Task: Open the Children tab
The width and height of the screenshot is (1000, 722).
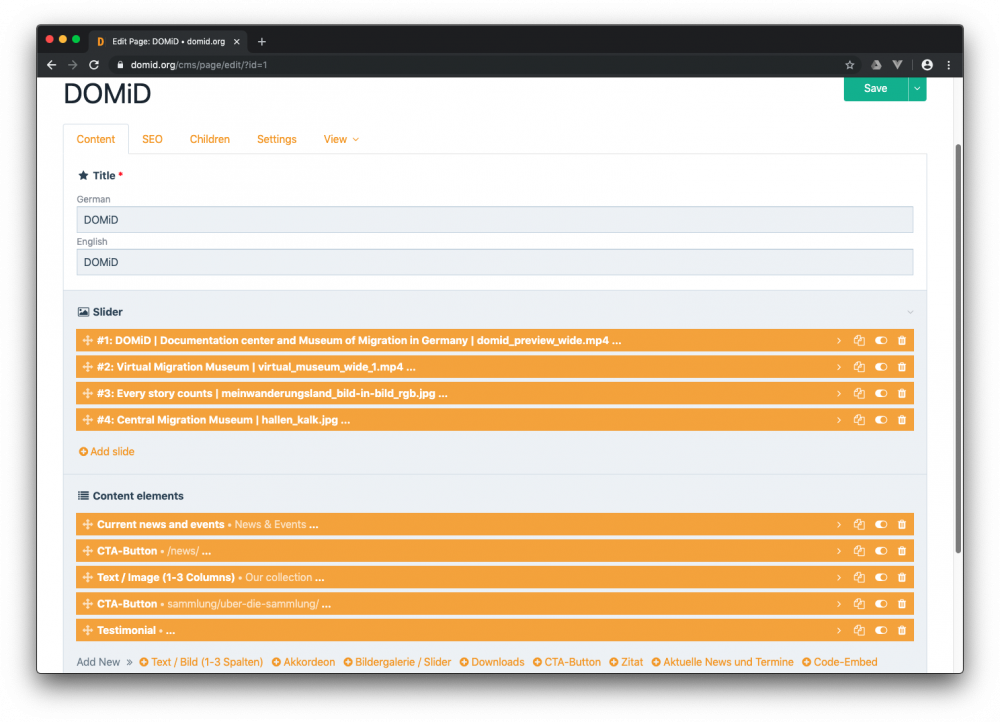Action: [x=209, y=139]
